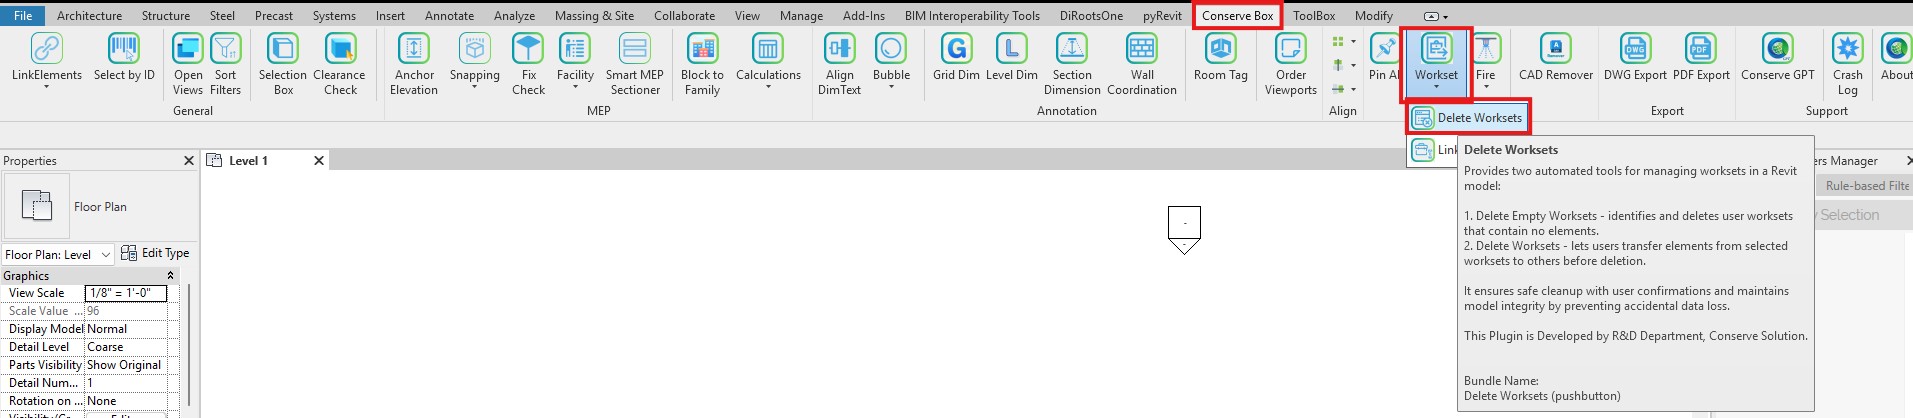Open the Floor Plan: Level type selector

[x=58, y=255]
